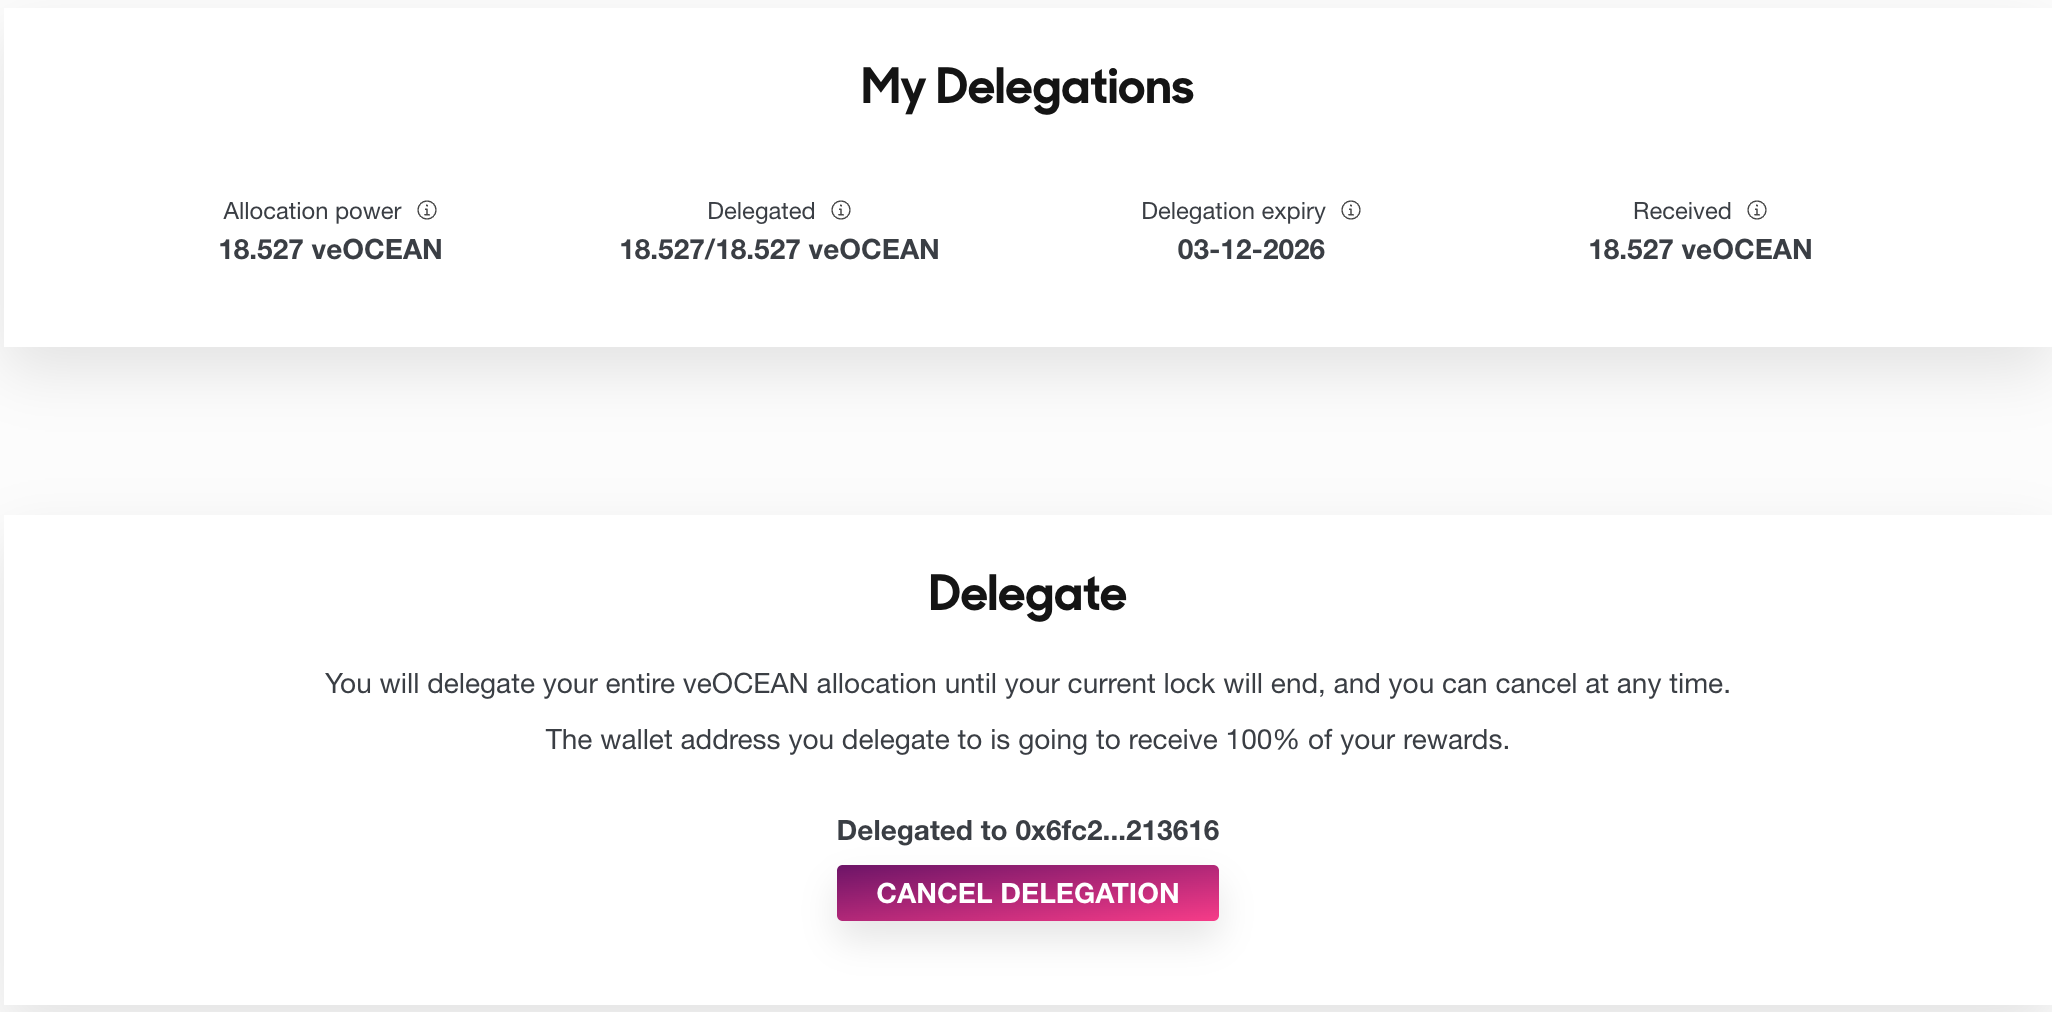Click the 'Delegated to' text

[x=921, y=831]
